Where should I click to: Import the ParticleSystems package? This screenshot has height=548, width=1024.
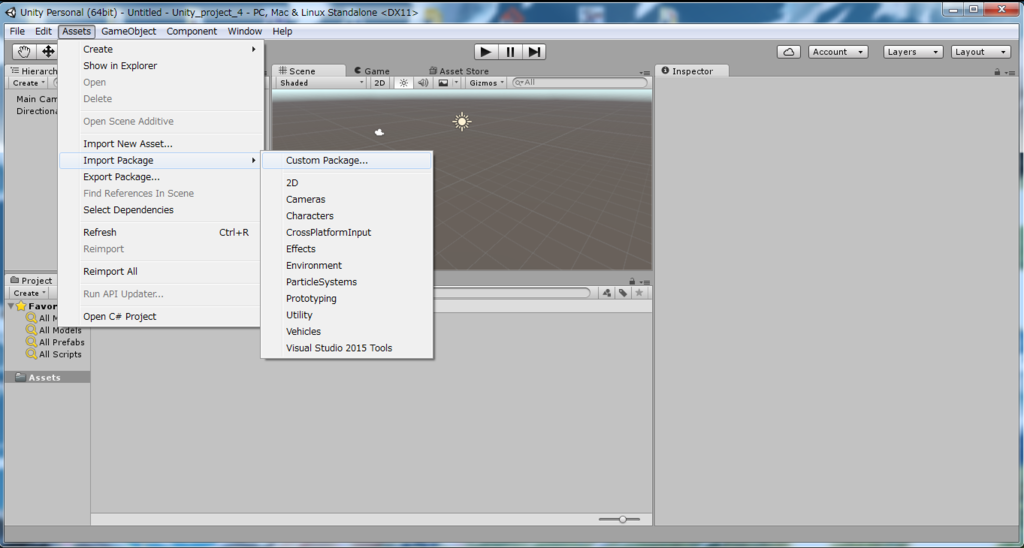[x=347, y=282]
